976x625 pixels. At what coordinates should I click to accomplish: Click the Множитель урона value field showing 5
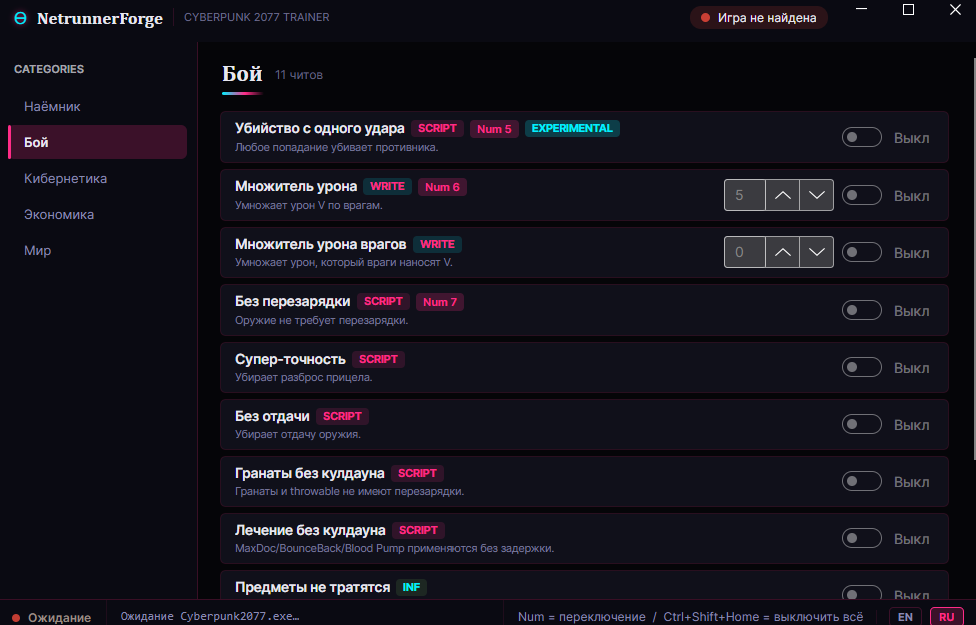click(744, 195)
